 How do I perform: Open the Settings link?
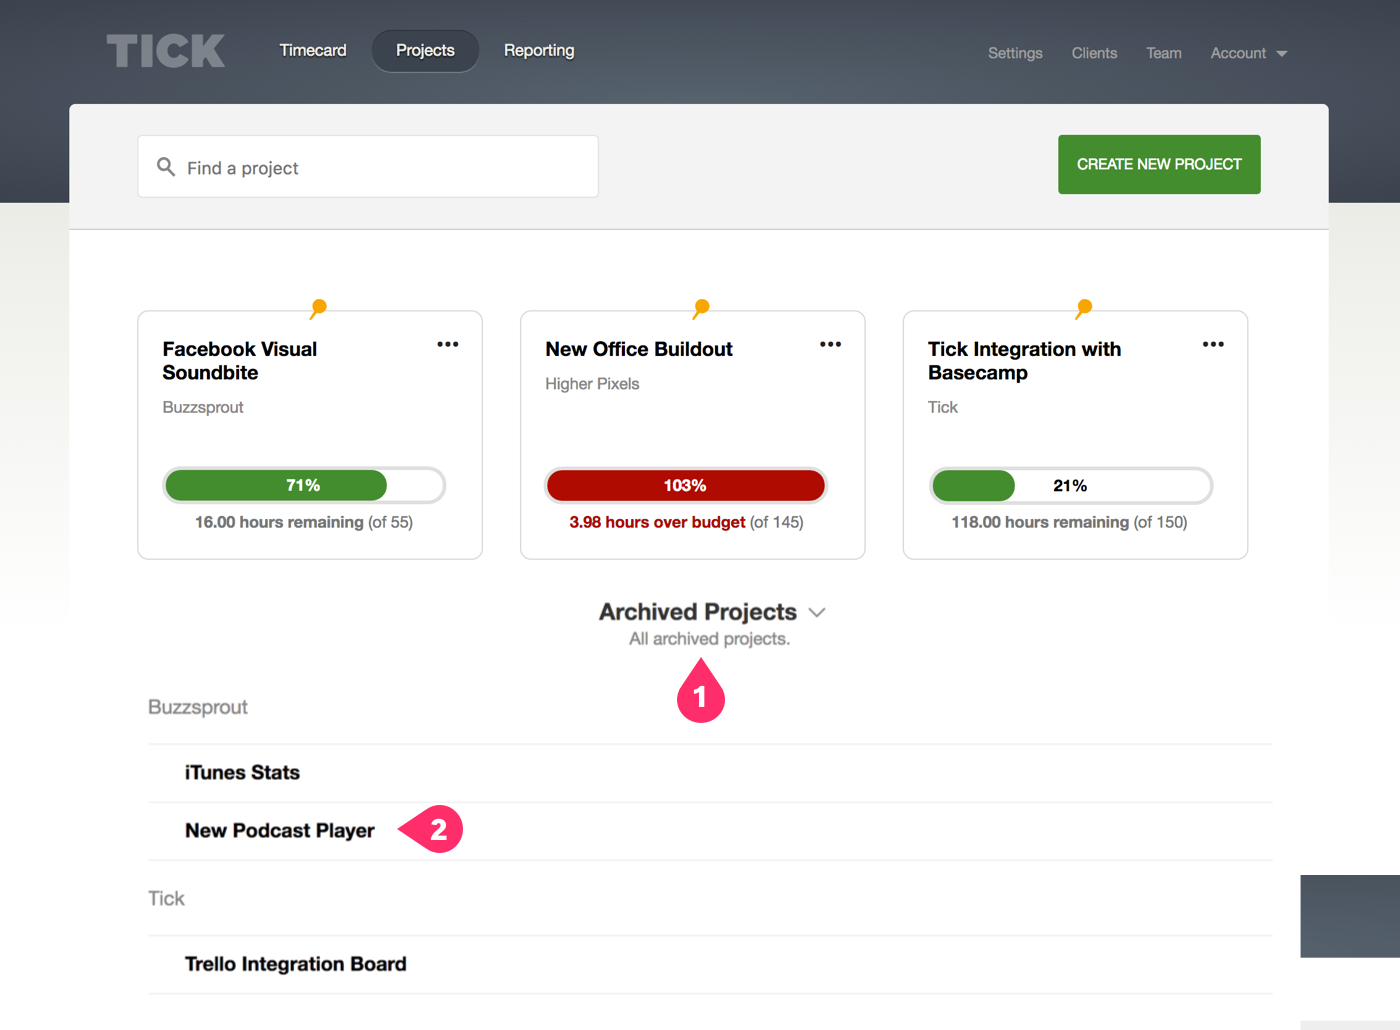tap(1015, 53)
